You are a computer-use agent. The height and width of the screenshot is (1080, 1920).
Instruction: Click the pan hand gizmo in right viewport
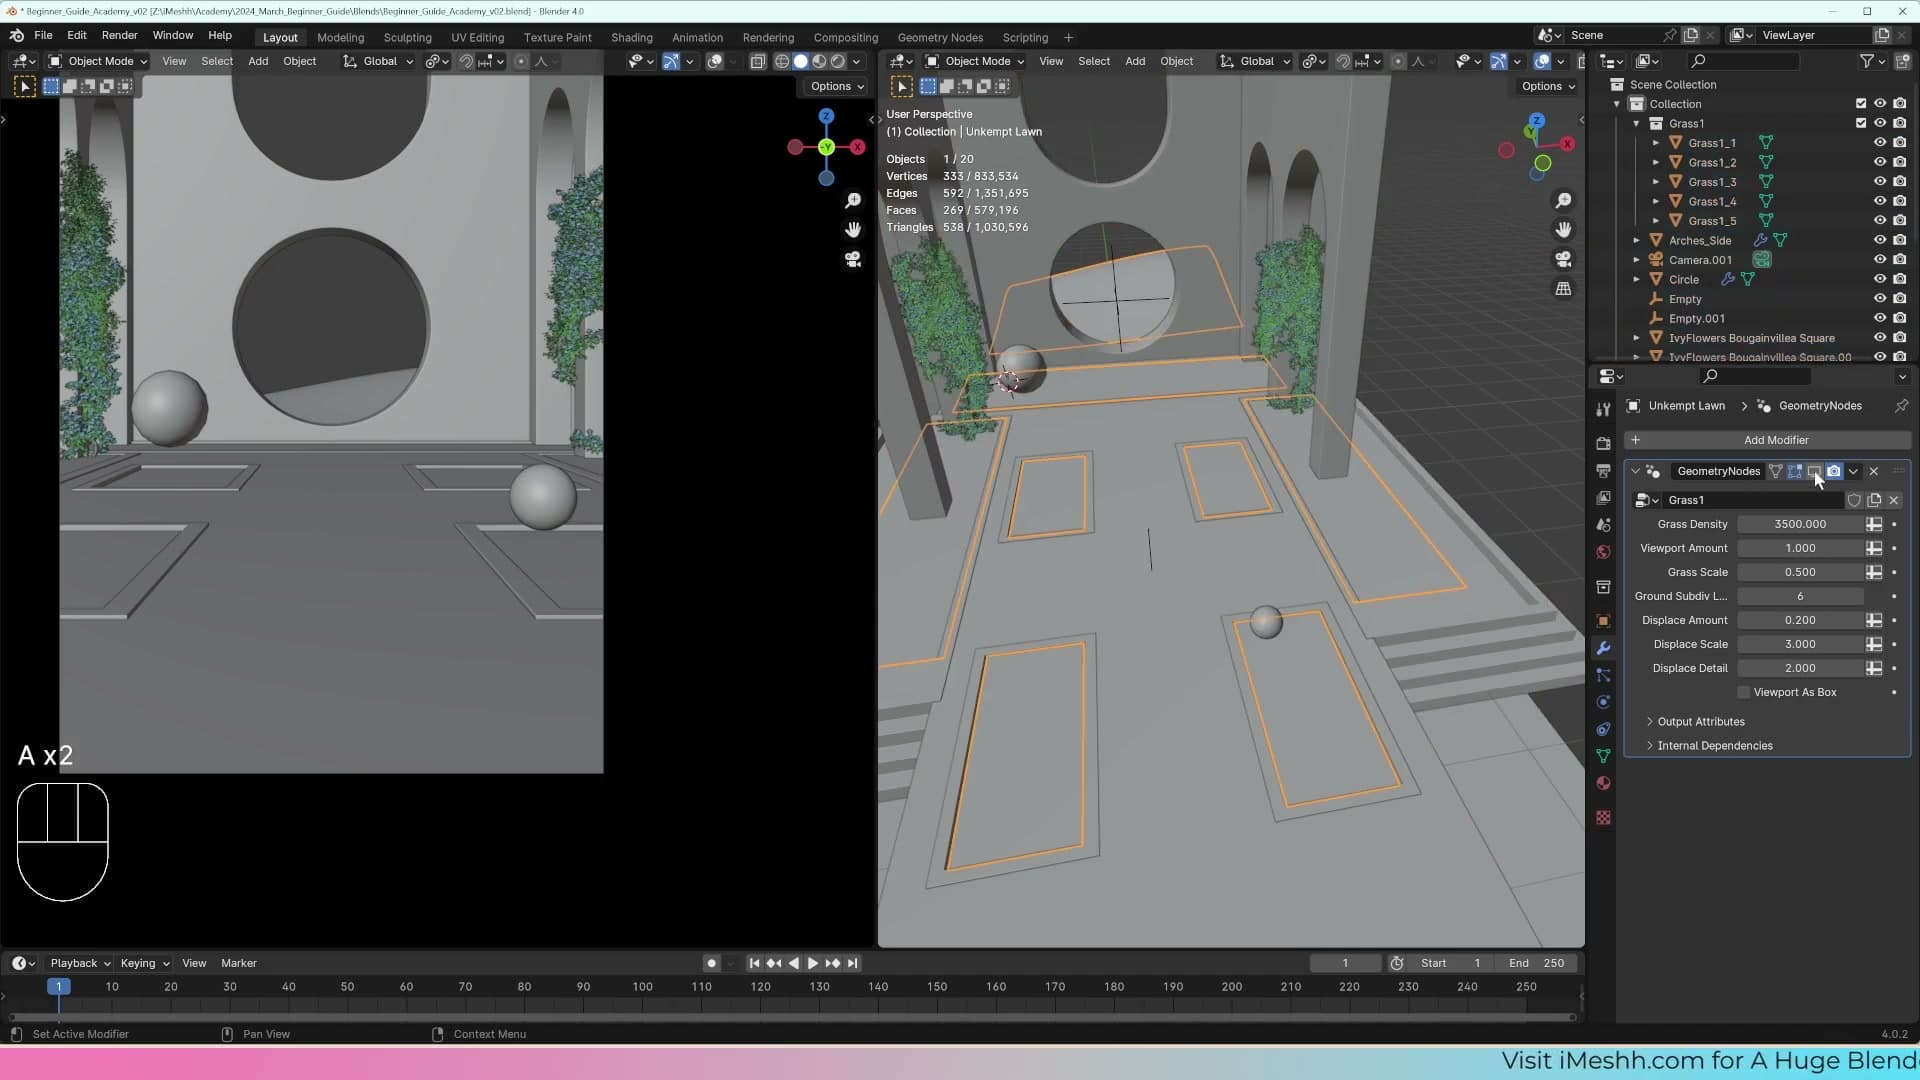[x=1563, y=230]
